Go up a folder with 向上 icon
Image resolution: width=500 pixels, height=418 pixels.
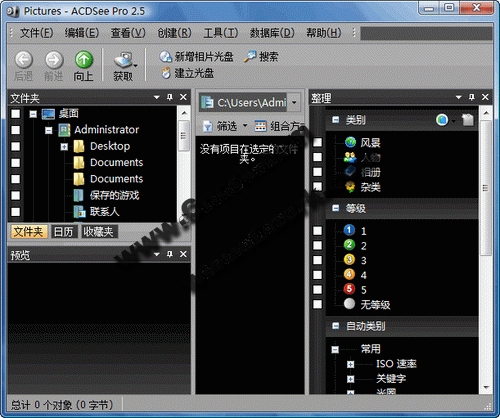(x=84, y=60)
